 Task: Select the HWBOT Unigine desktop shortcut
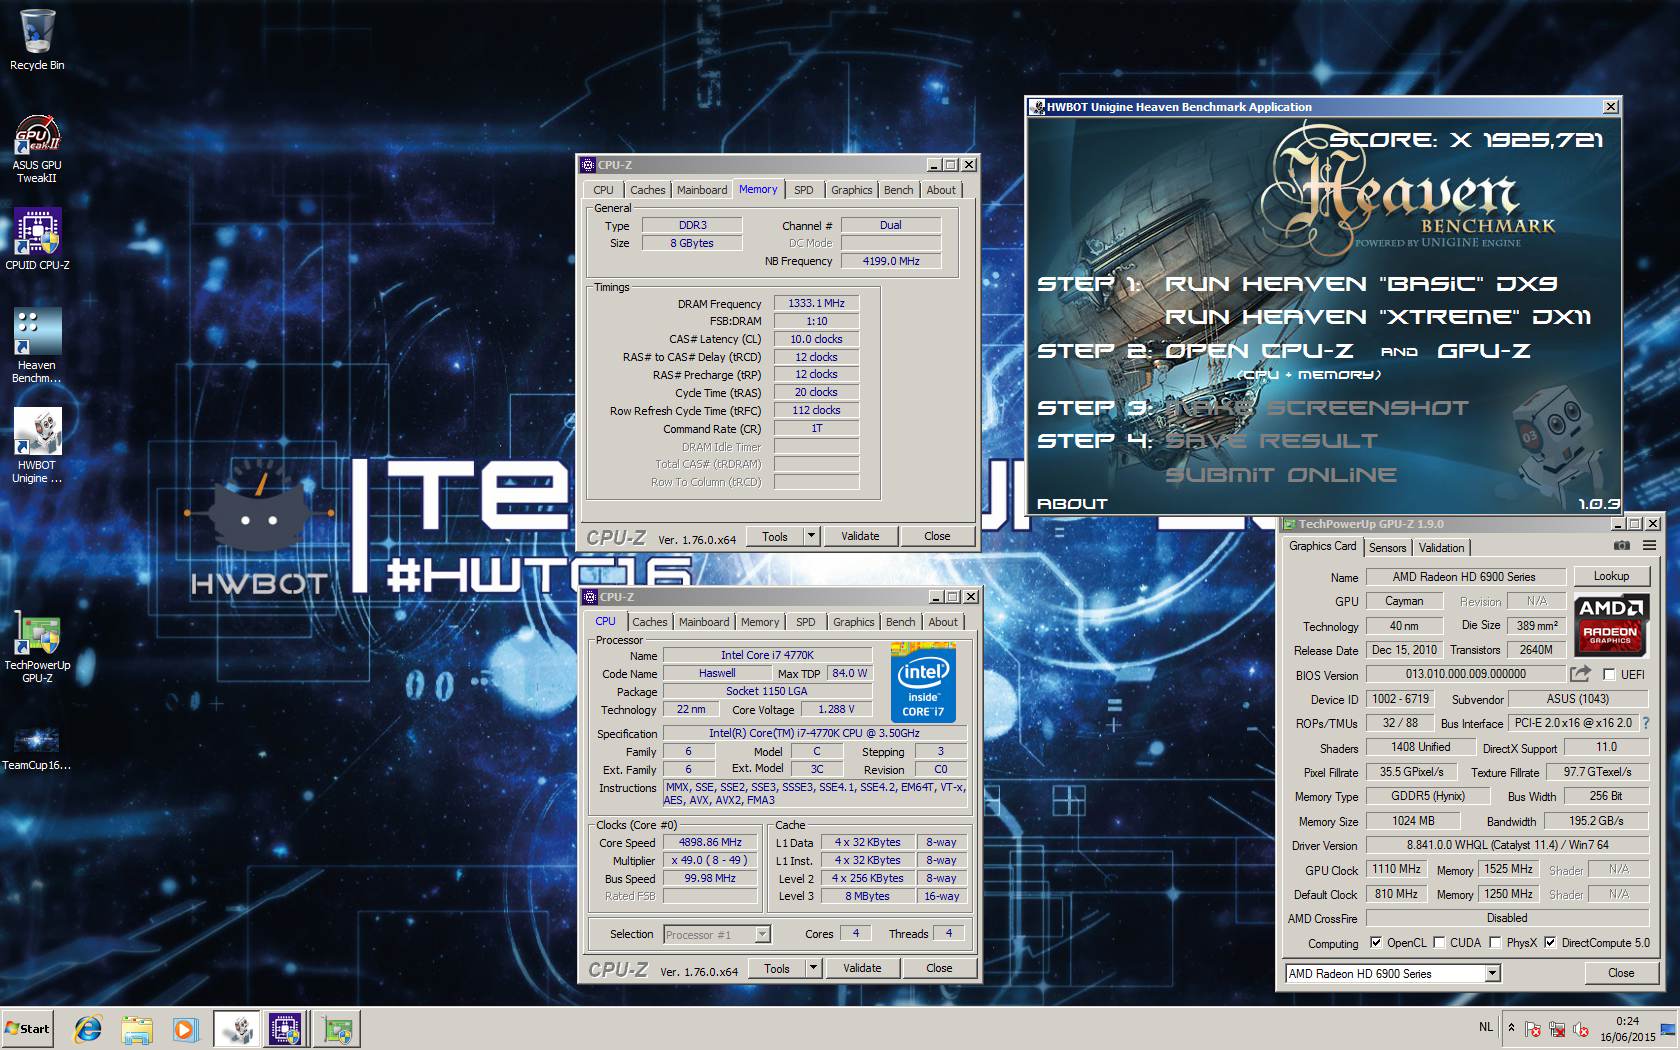(37, 446)
